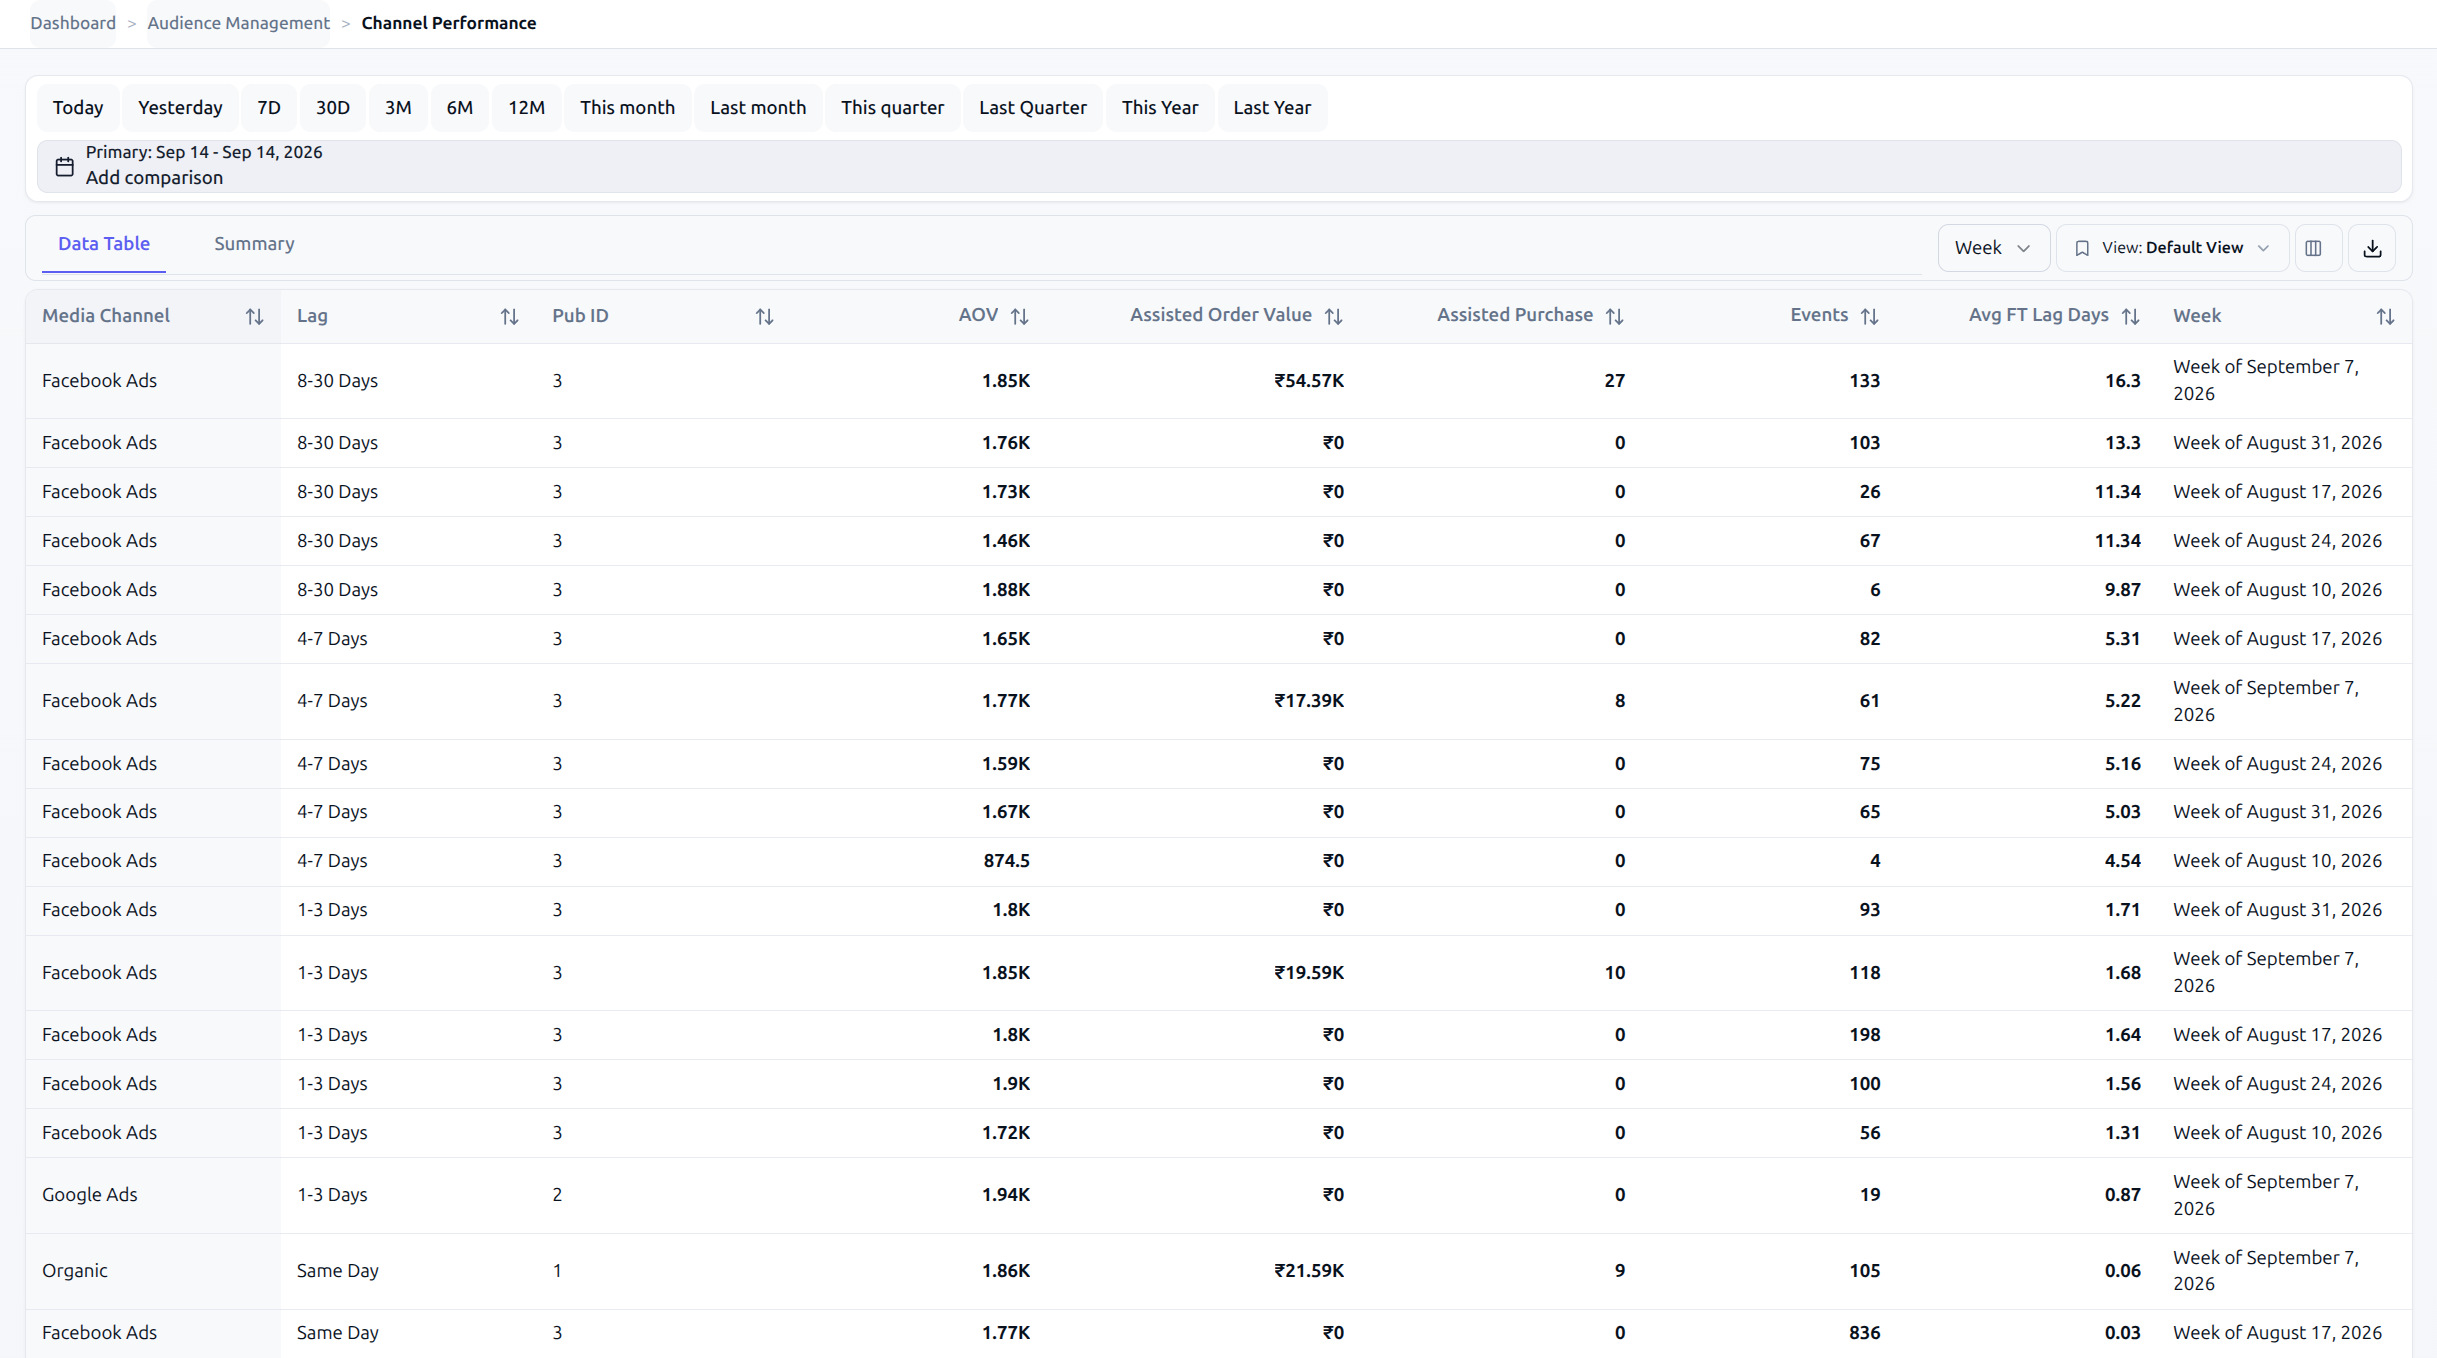Expand the View: Default View dropdown
Screen dimensions: 2437x1358
click(2172, 248)
